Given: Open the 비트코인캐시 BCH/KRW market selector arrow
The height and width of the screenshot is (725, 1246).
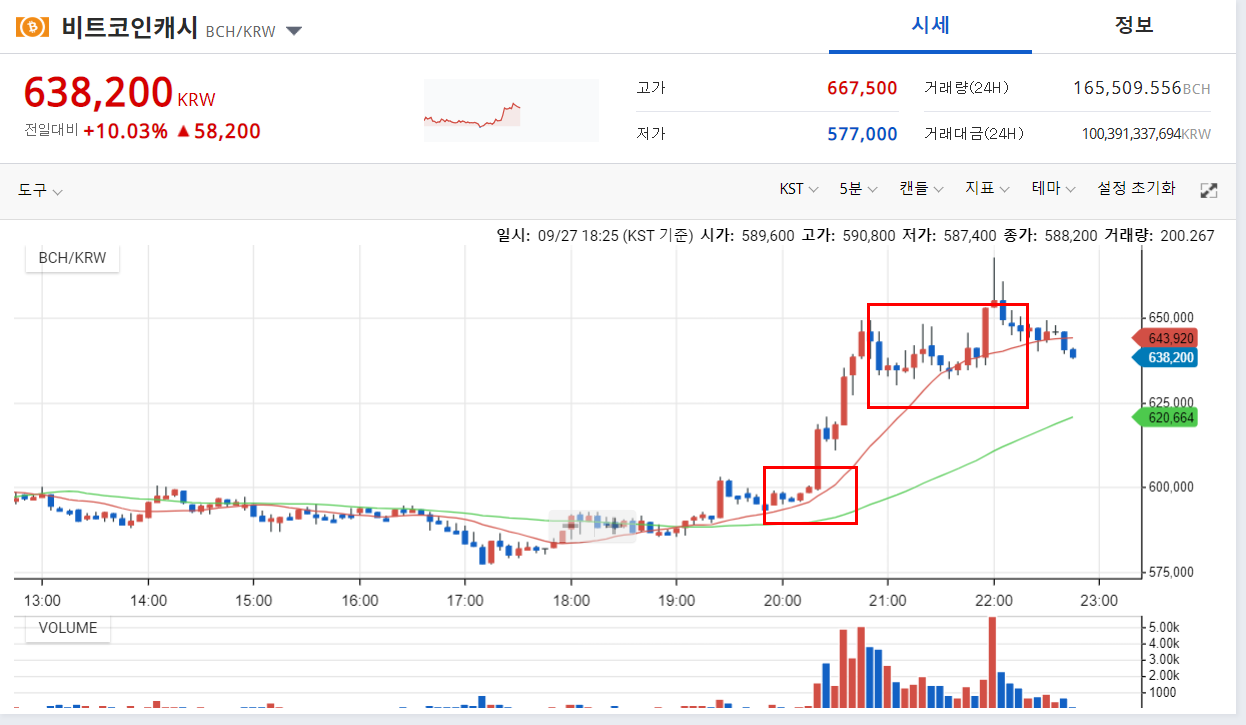Looking at the screenshot, I should (x=294, y=30).
